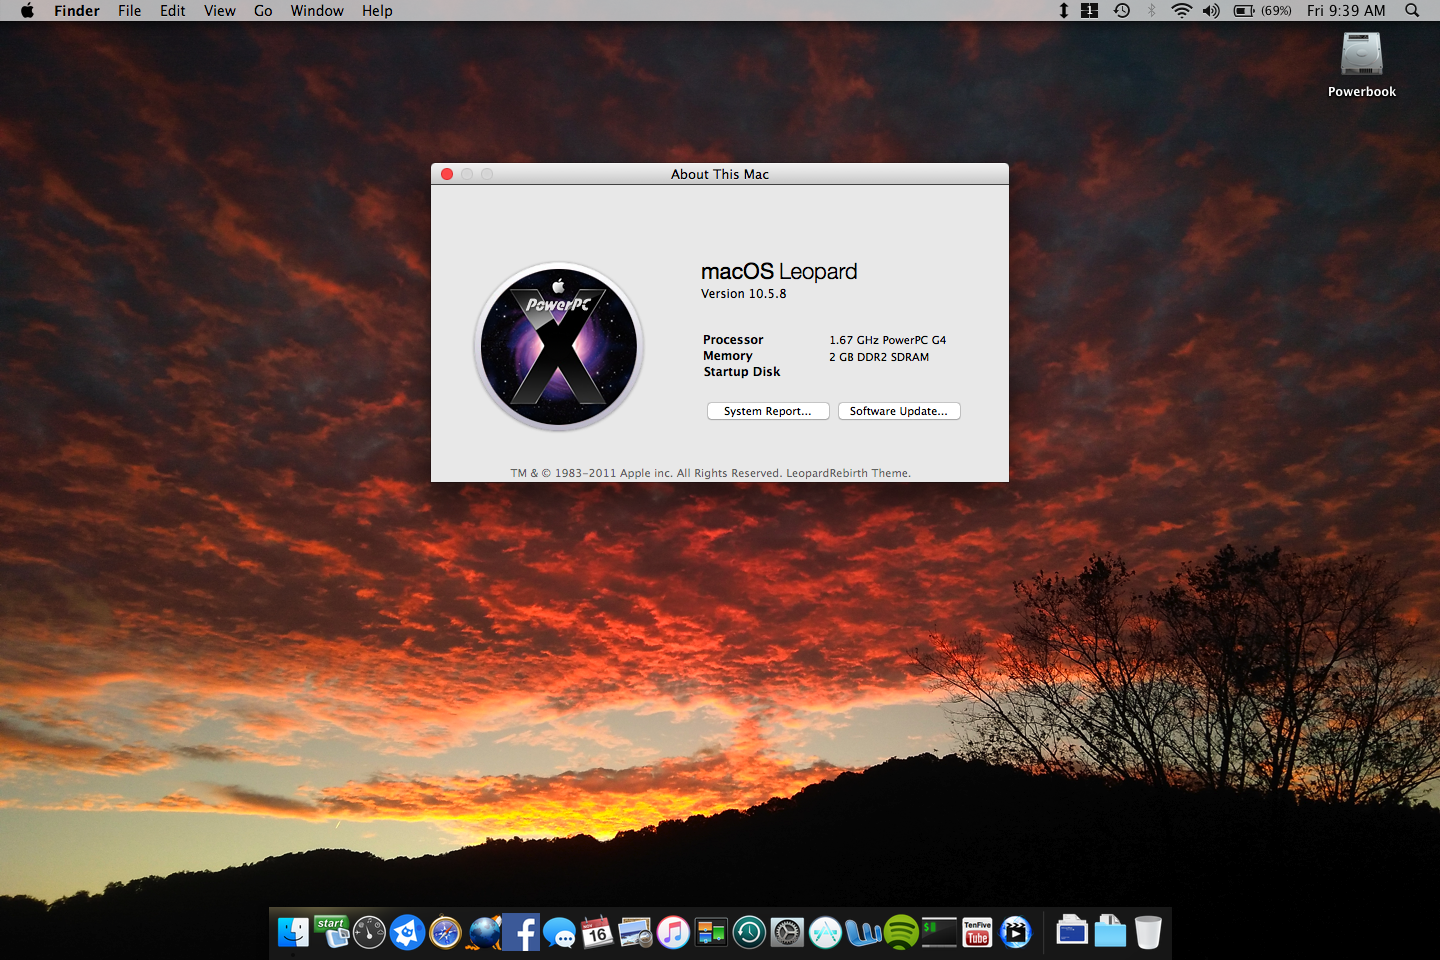
Task: Open the volume menu bar icon
Action: [1211, 10]
